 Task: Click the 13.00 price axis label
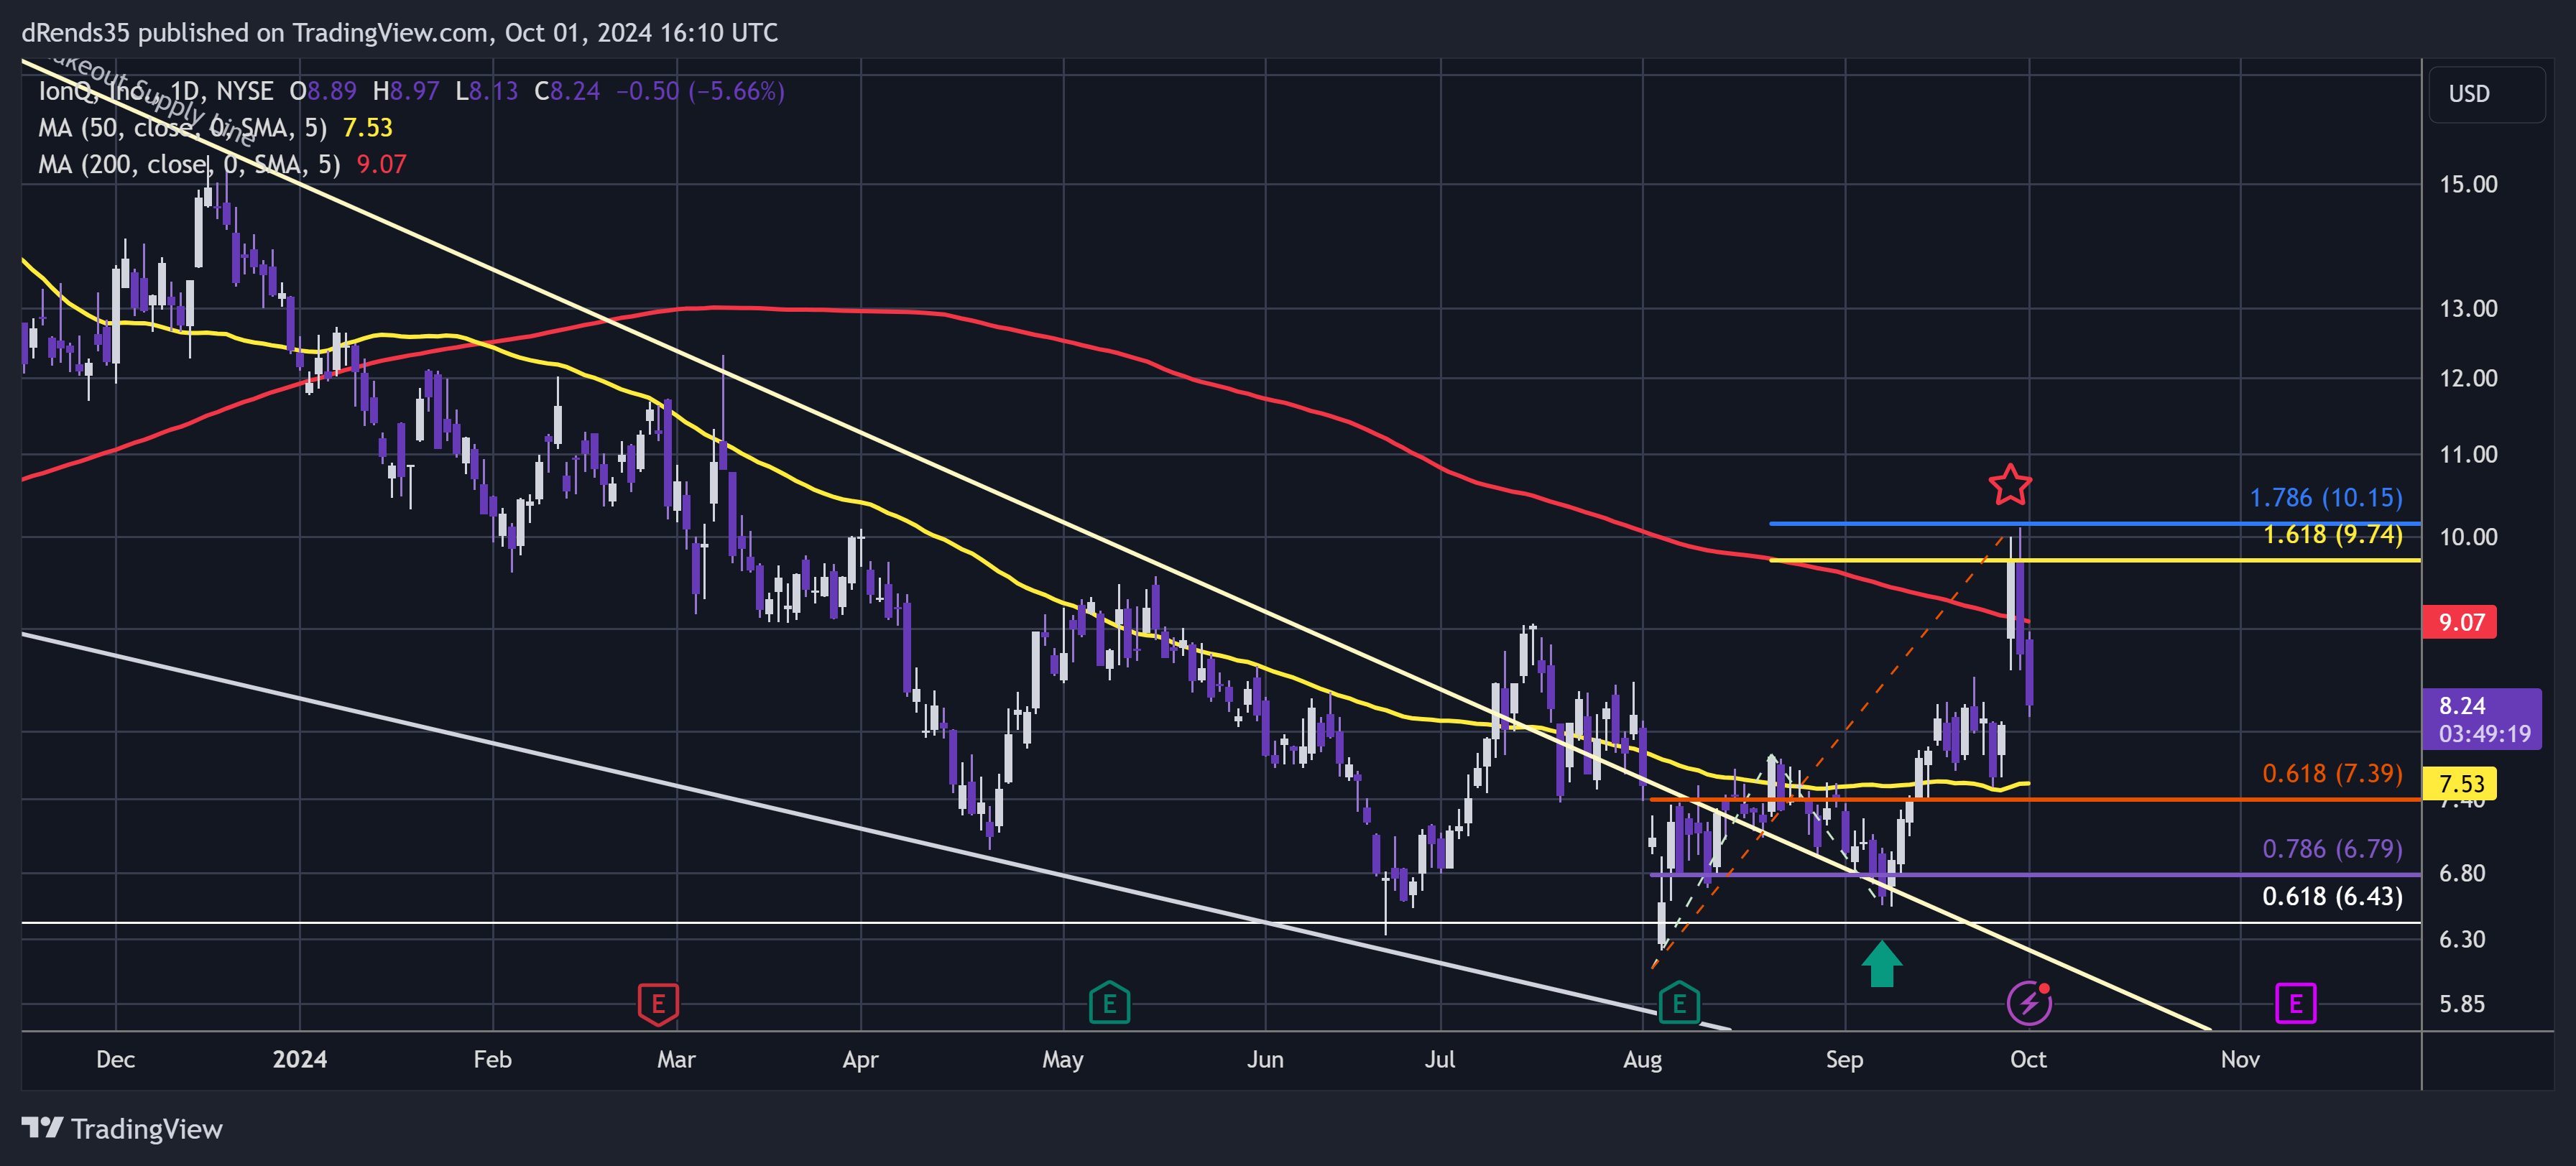pos(2468,309)
